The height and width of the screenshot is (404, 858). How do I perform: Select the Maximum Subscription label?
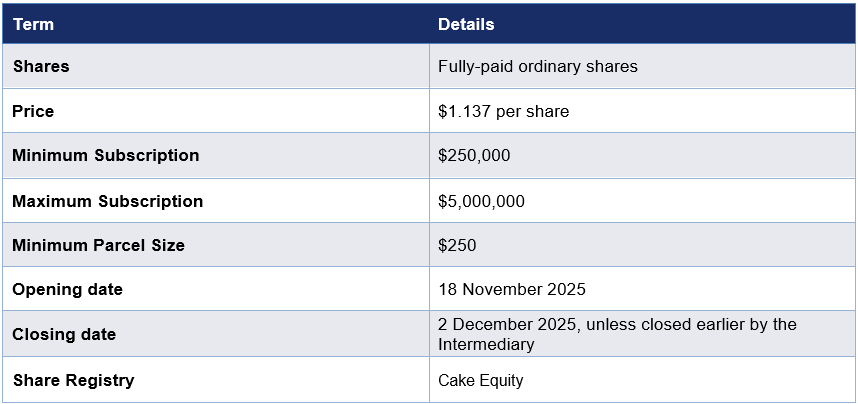(x=107, y=201)
